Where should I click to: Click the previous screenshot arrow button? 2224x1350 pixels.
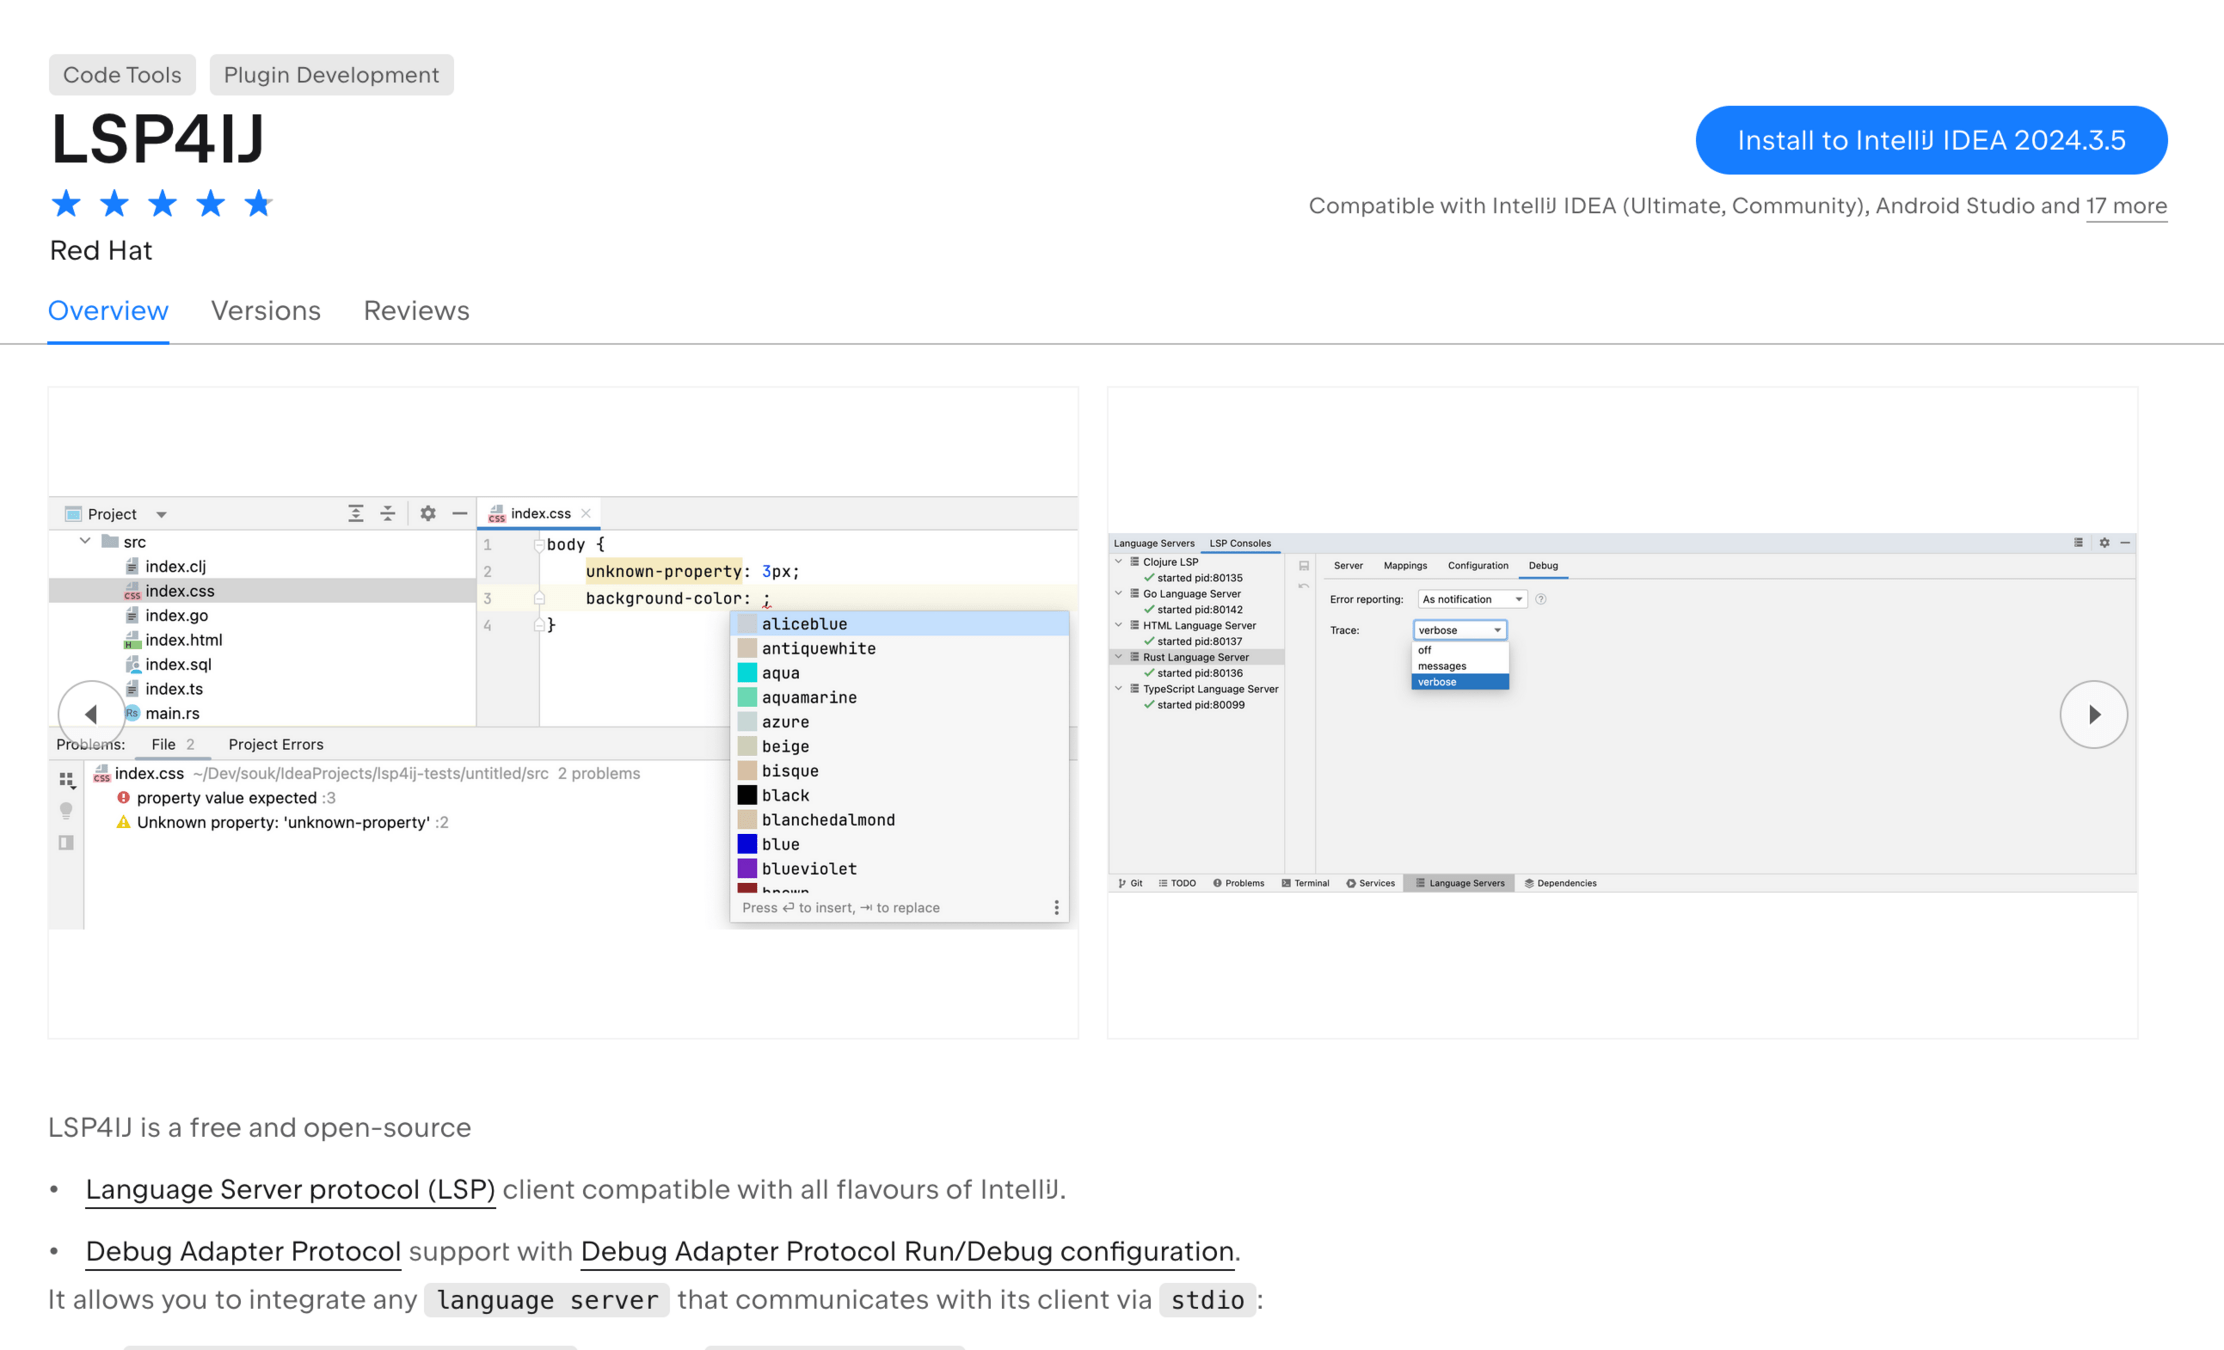[x=91, y=714]
